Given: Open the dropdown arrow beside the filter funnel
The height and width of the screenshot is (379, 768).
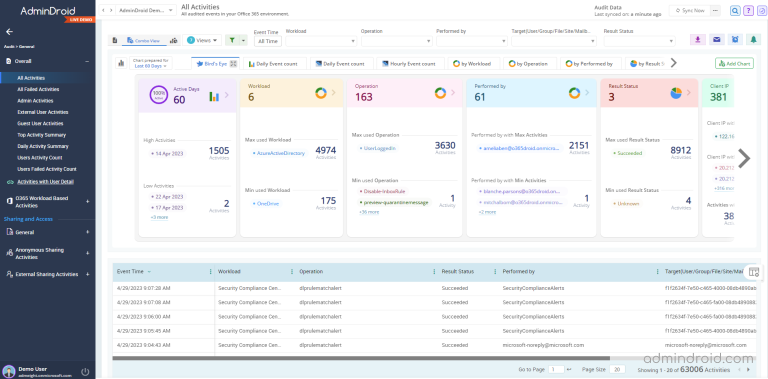Looking at the screenshot, I should coord(243,41).
